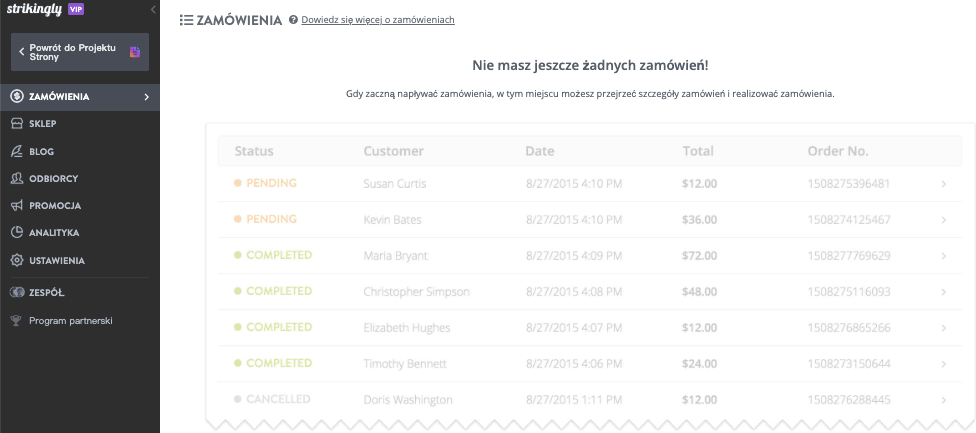Viewport: 976px width, 433px height.
Task: Click the Zespół team icon
Action: (17, 292)
